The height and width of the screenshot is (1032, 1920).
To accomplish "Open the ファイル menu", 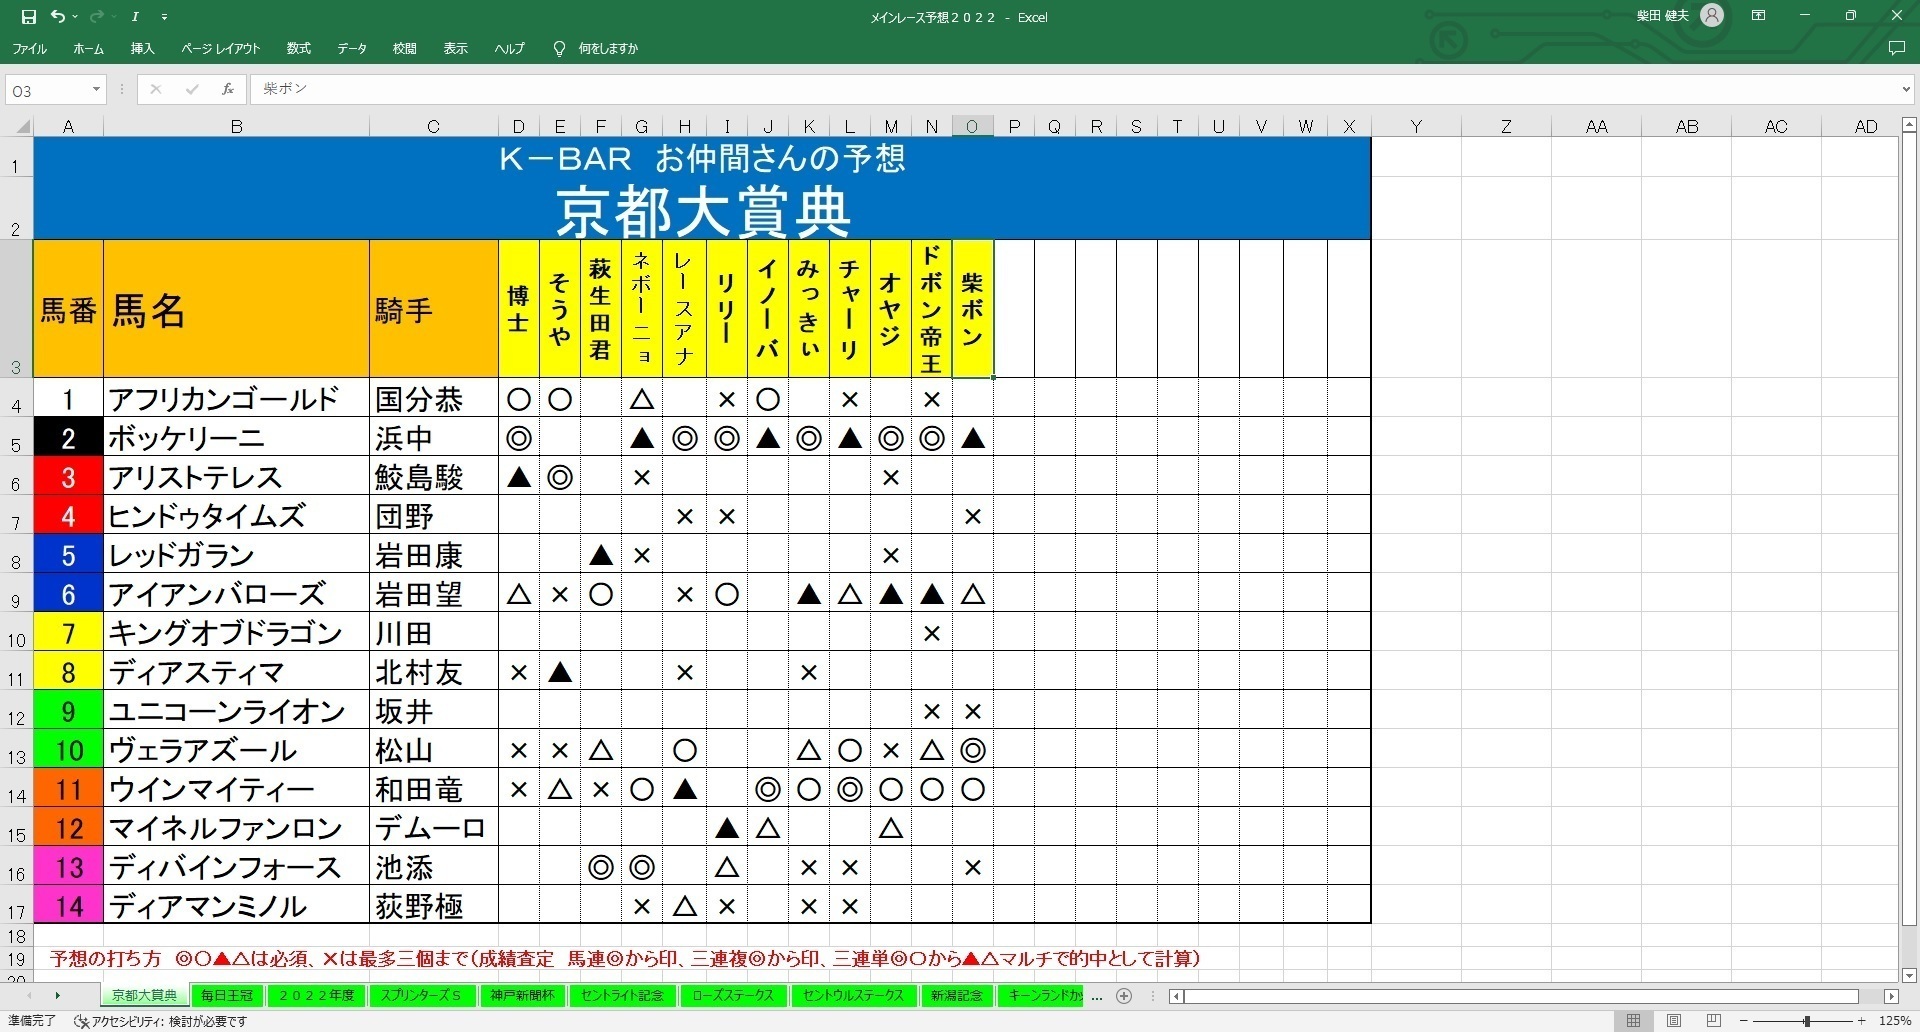I will point(29,48).
